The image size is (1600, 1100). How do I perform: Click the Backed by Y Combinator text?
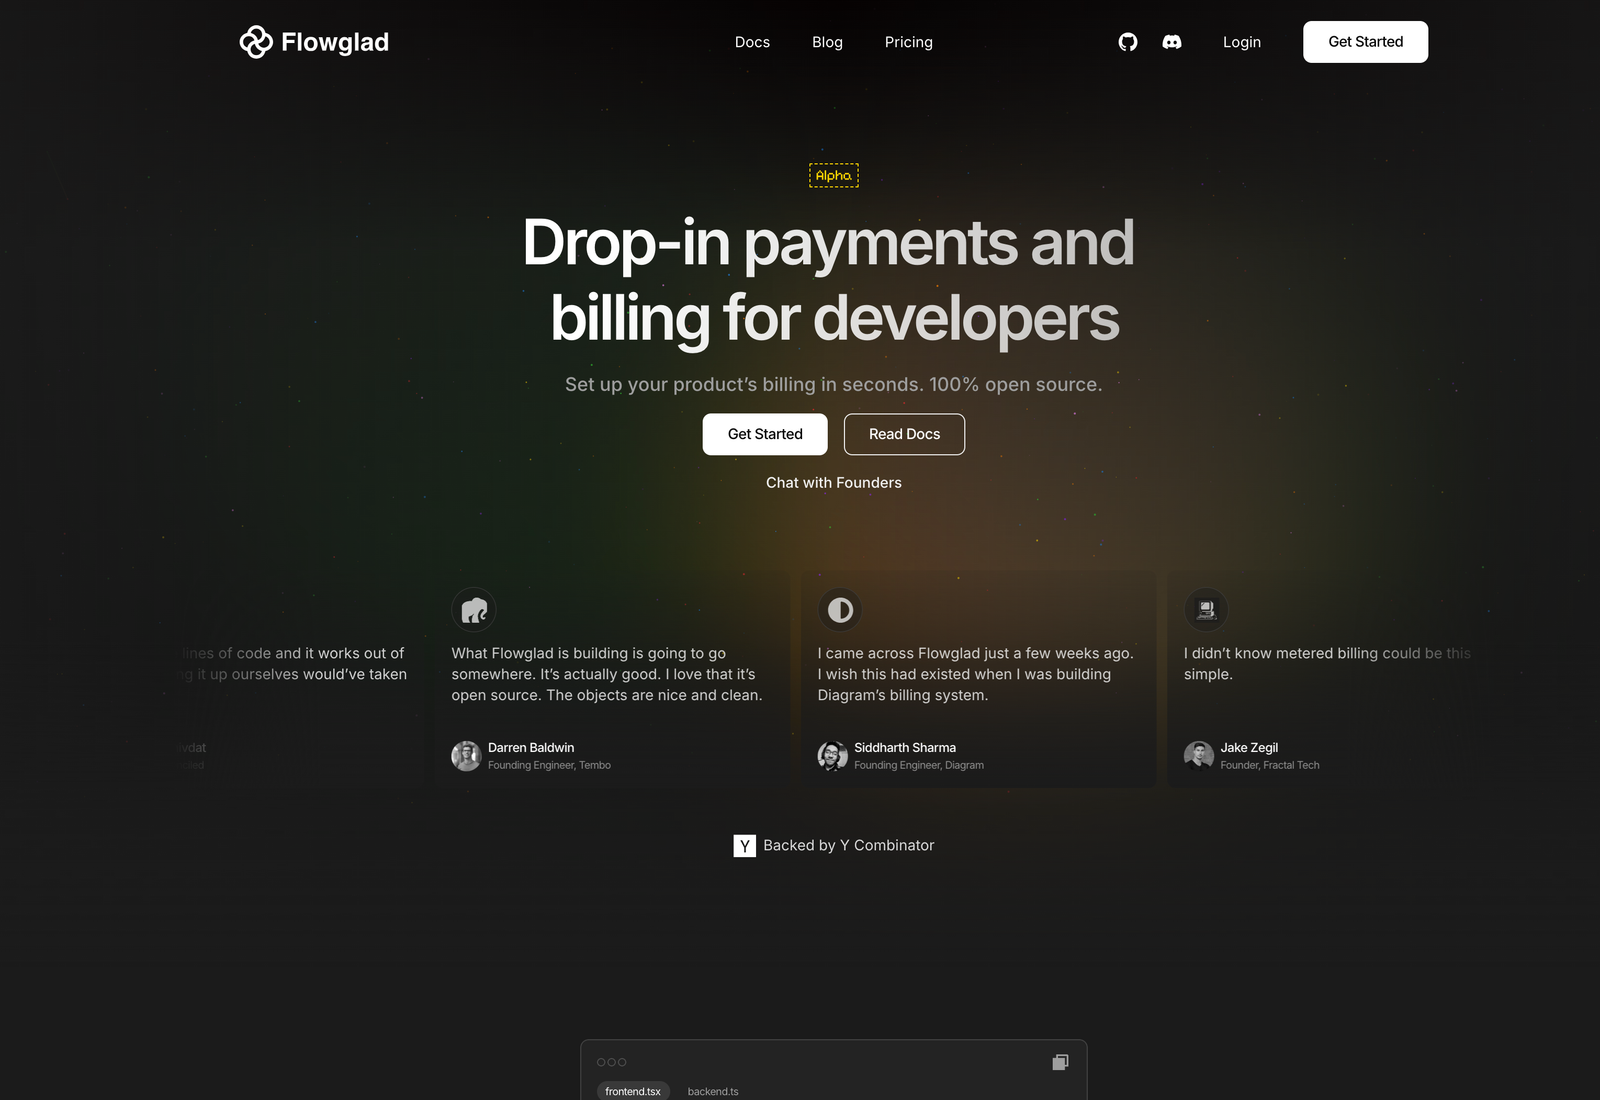tap(849, 845)
